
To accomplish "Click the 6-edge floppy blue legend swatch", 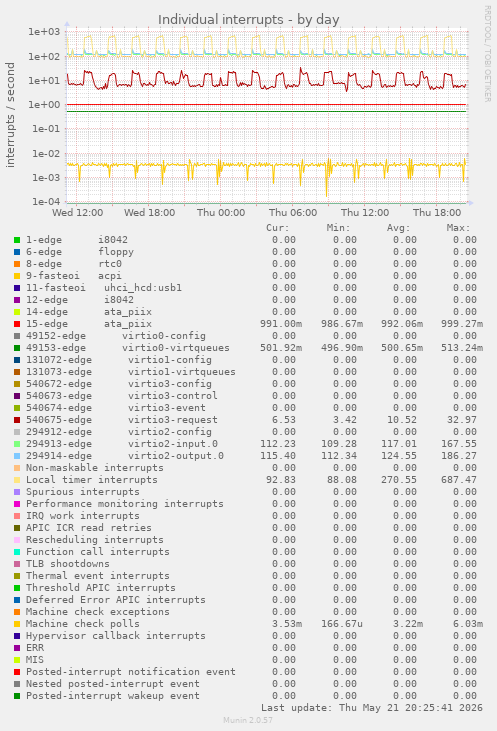I will 17,252.
